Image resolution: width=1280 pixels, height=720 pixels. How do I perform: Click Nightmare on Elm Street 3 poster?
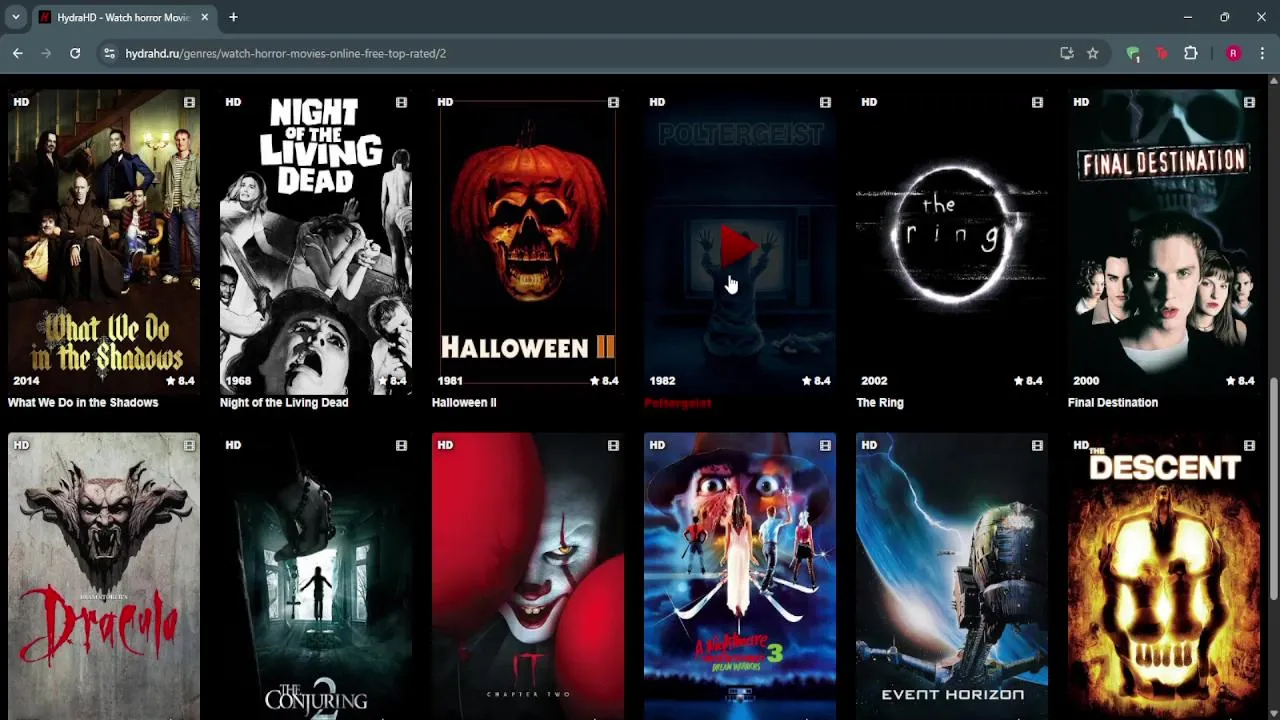coord(740,576)
